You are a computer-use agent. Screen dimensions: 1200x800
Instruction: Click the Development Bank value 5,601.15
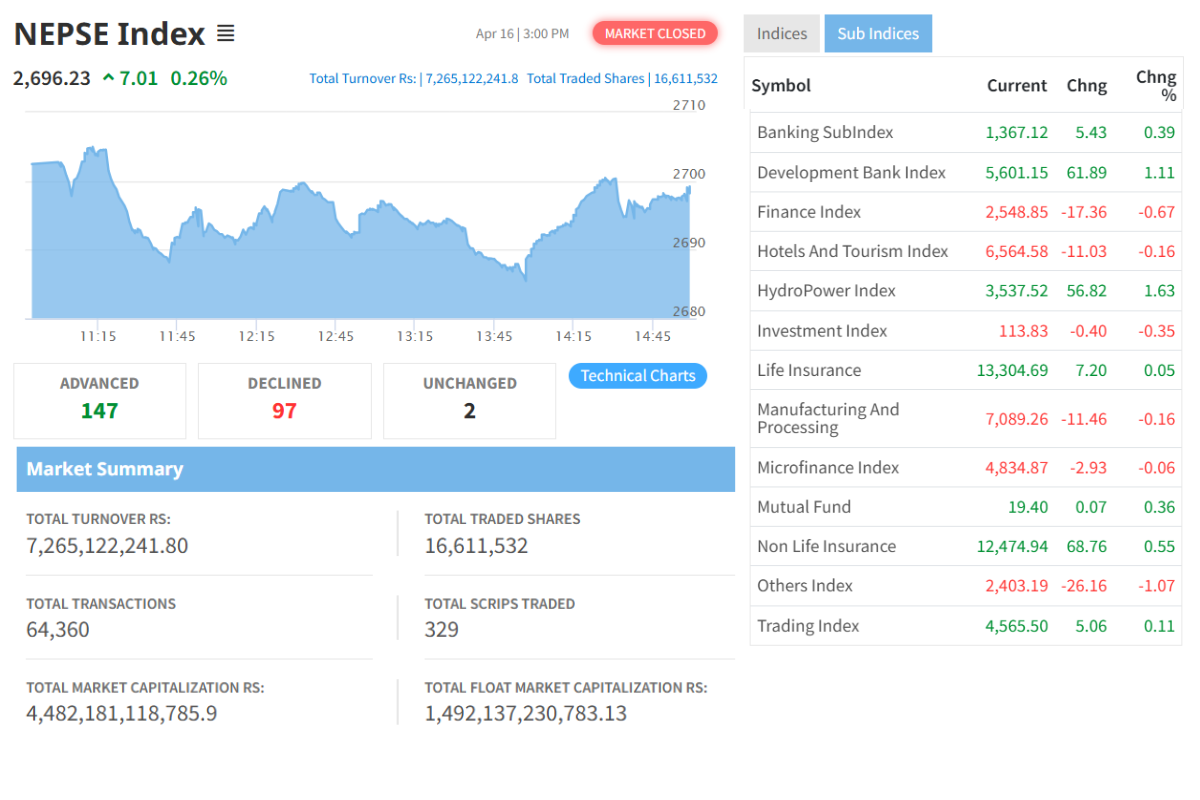[1017, 172]
